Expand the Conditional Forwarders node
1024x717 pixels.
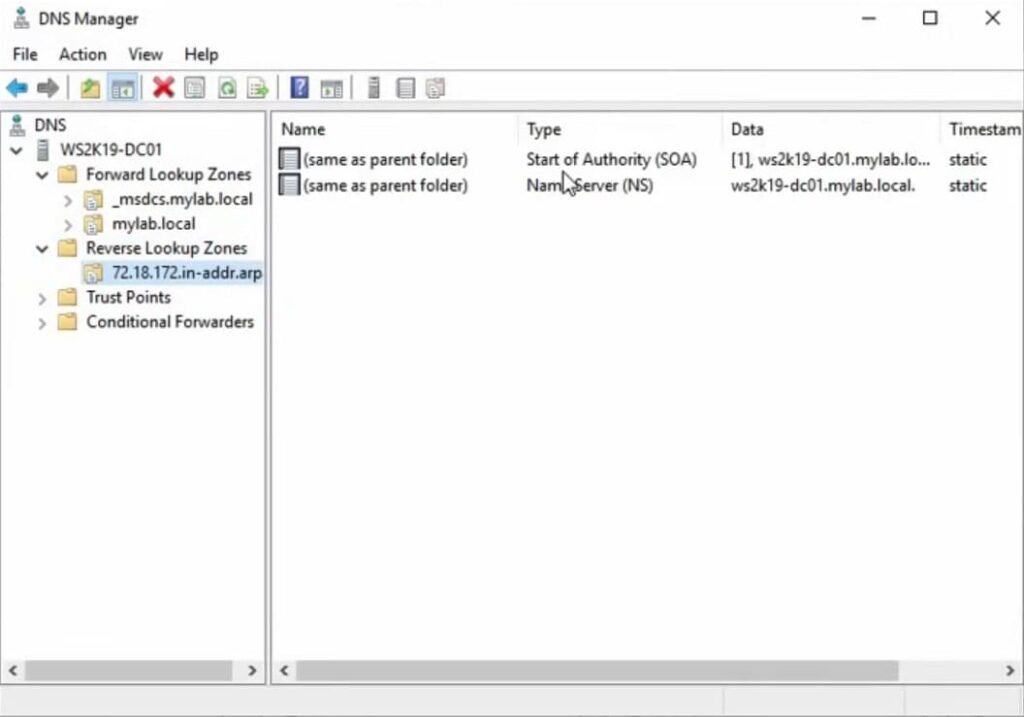tap(42, 323)
